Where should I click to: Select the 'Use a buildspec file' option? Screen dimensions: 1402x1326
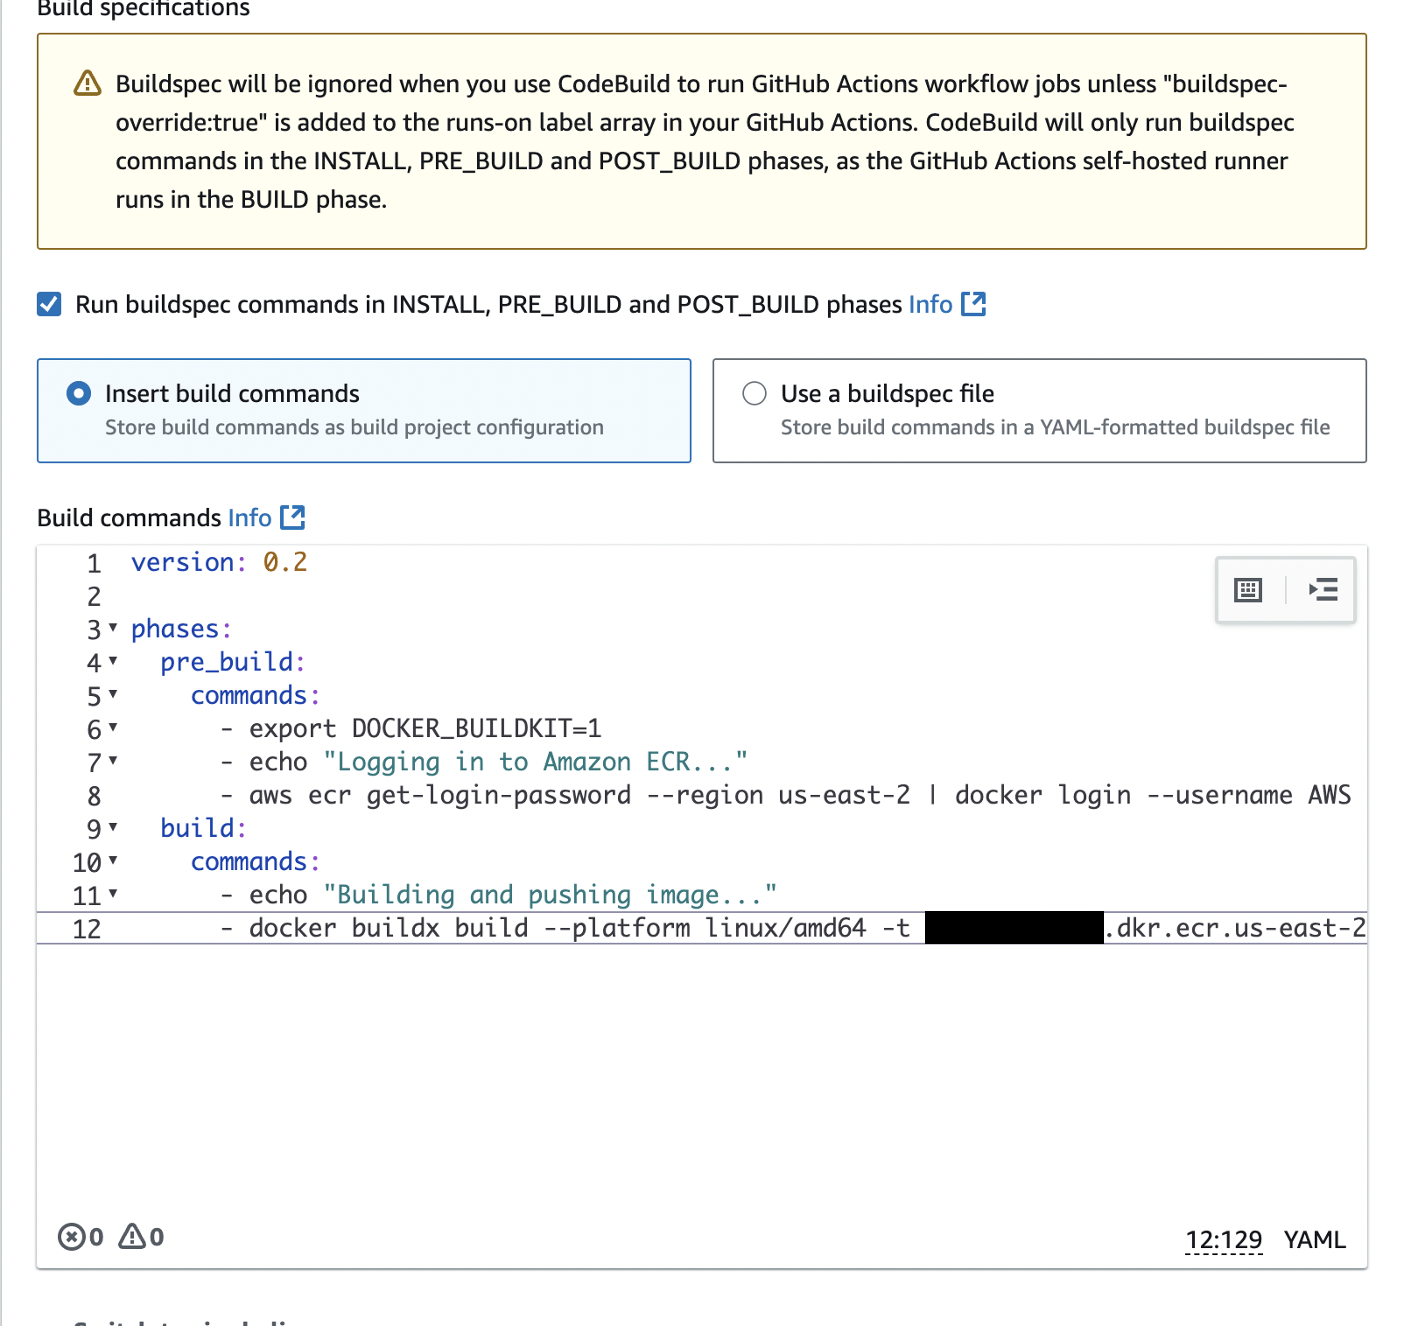(x=755, y=393)
